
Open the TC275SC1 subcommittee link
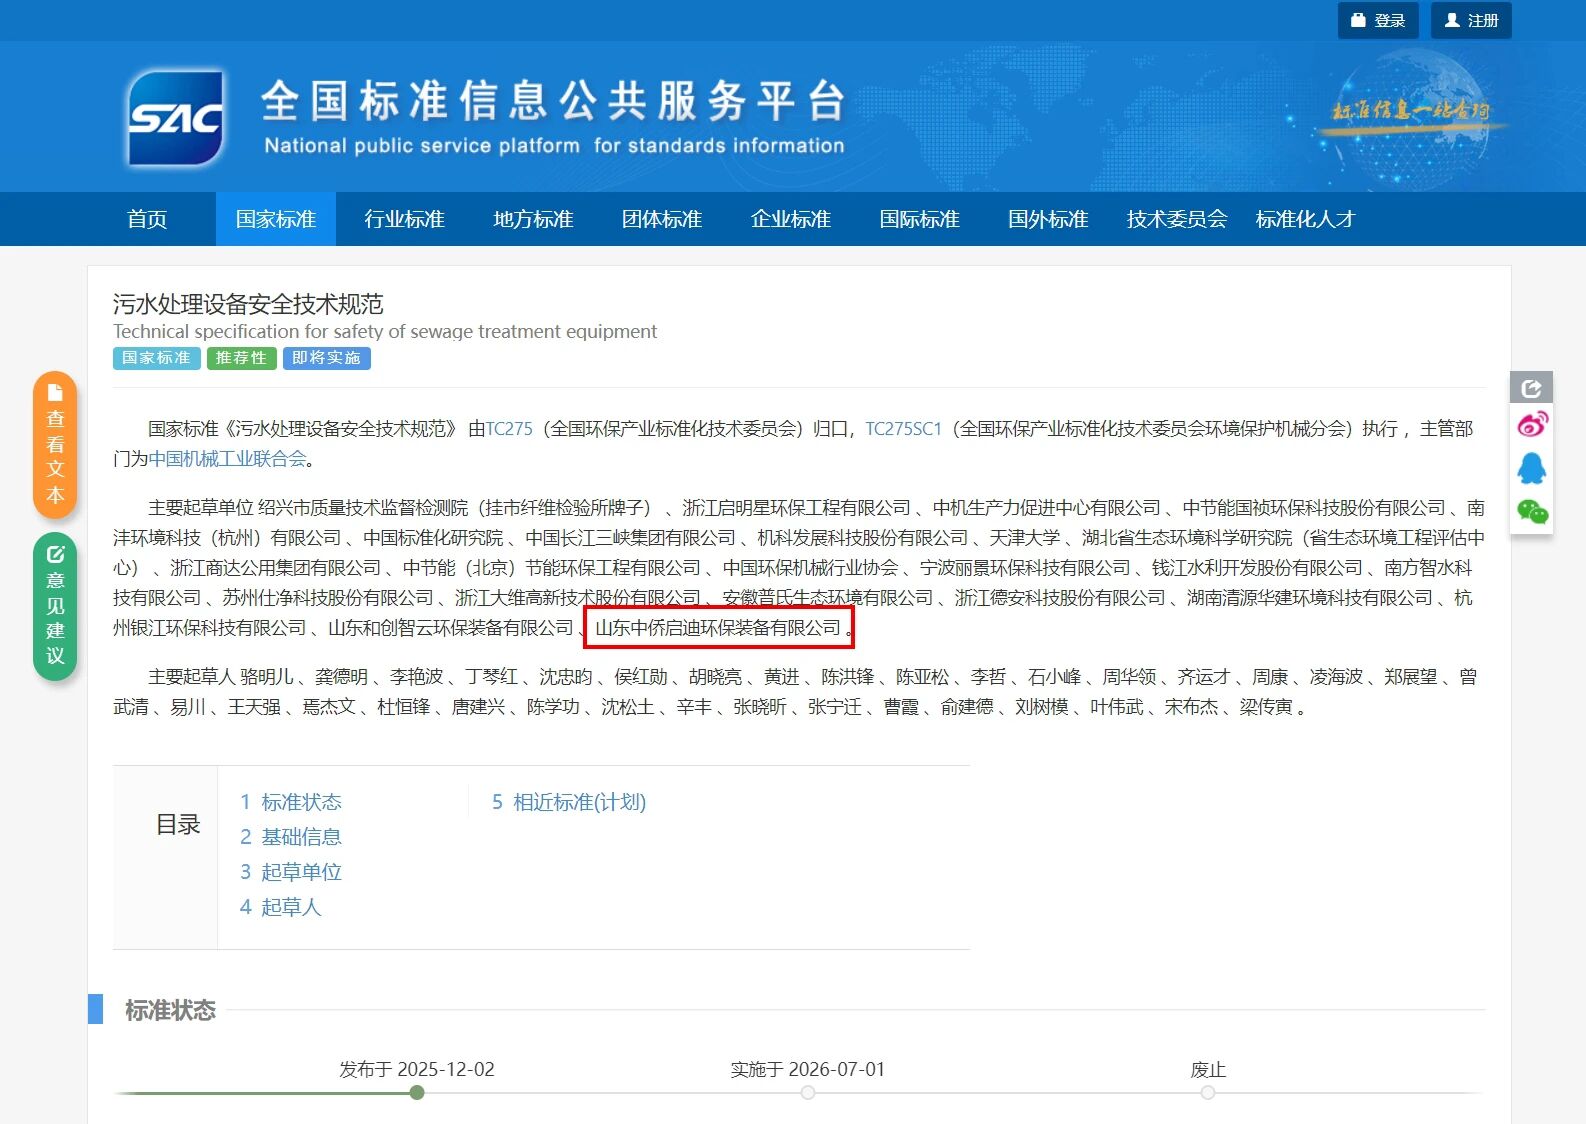click(903, 429)
